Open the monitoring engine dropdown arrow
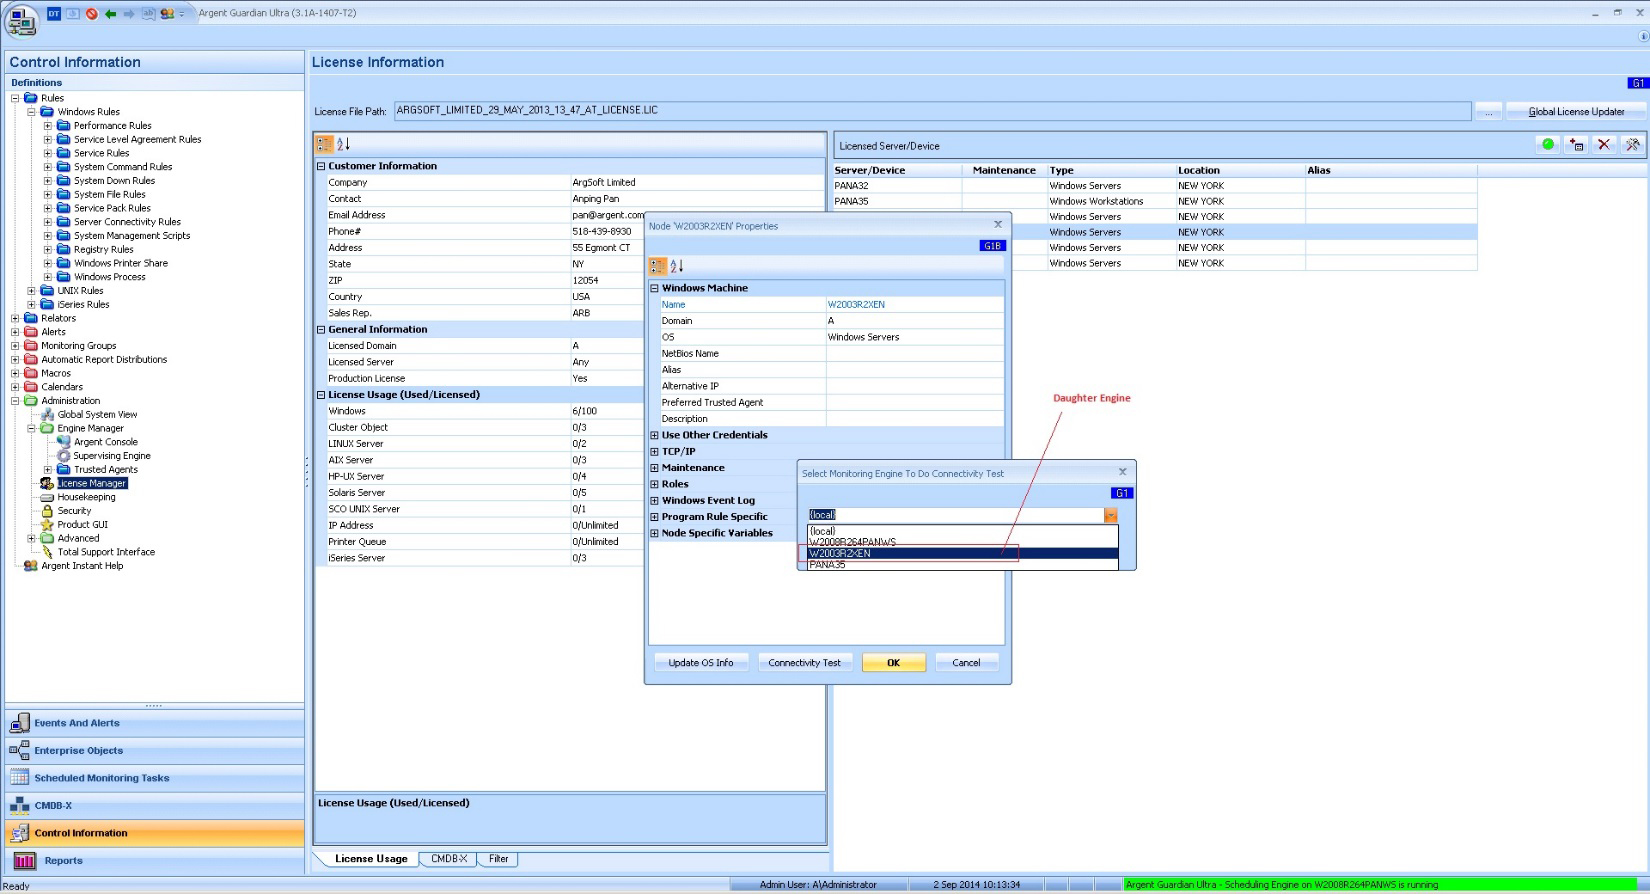The height and width of the screenshot is (894, 1650). tap(1110, 515)
